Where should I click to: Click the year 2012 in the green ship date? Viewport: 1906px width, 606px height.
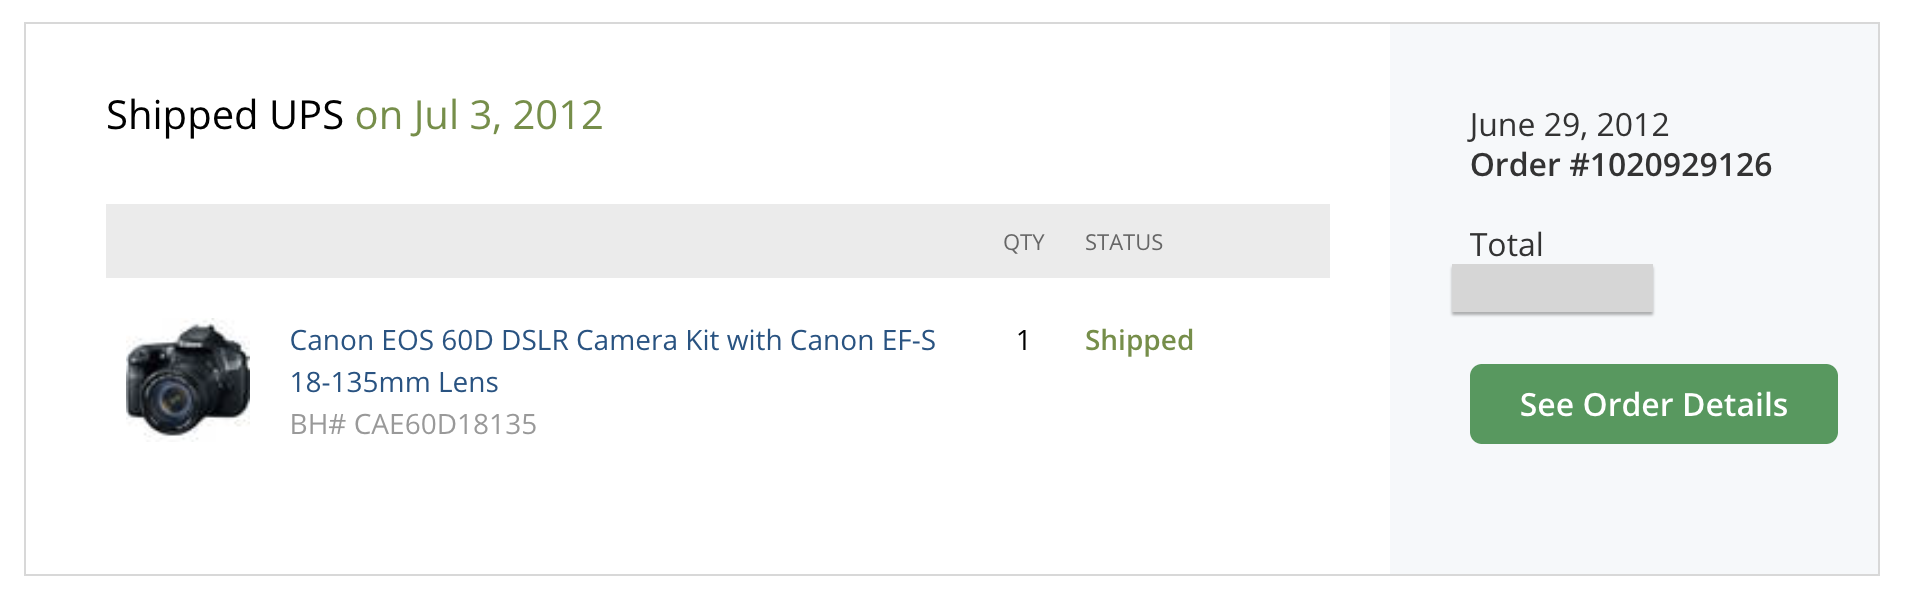[x=557, y=116]
